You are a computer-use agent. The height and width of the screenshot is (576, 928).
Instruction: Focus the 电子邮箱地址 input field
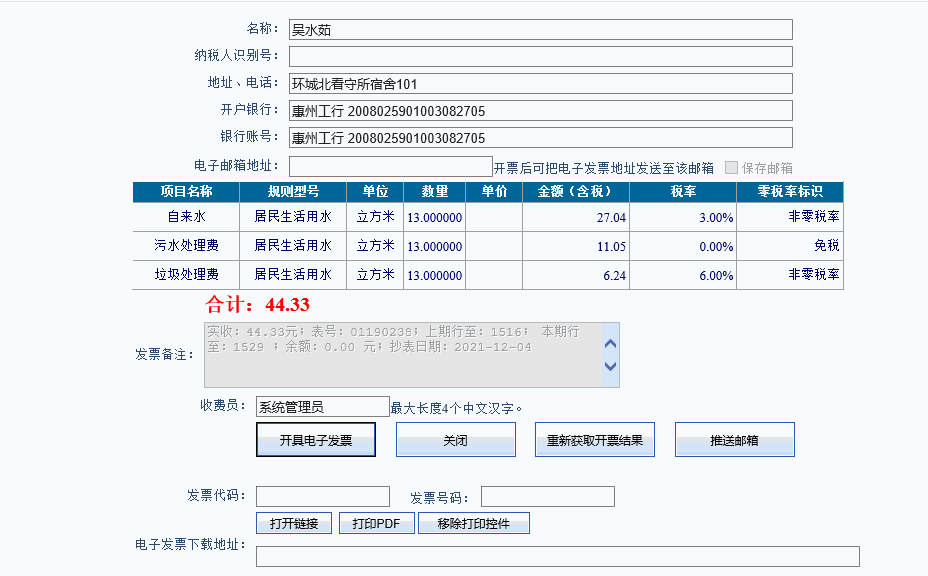(390, 167)
